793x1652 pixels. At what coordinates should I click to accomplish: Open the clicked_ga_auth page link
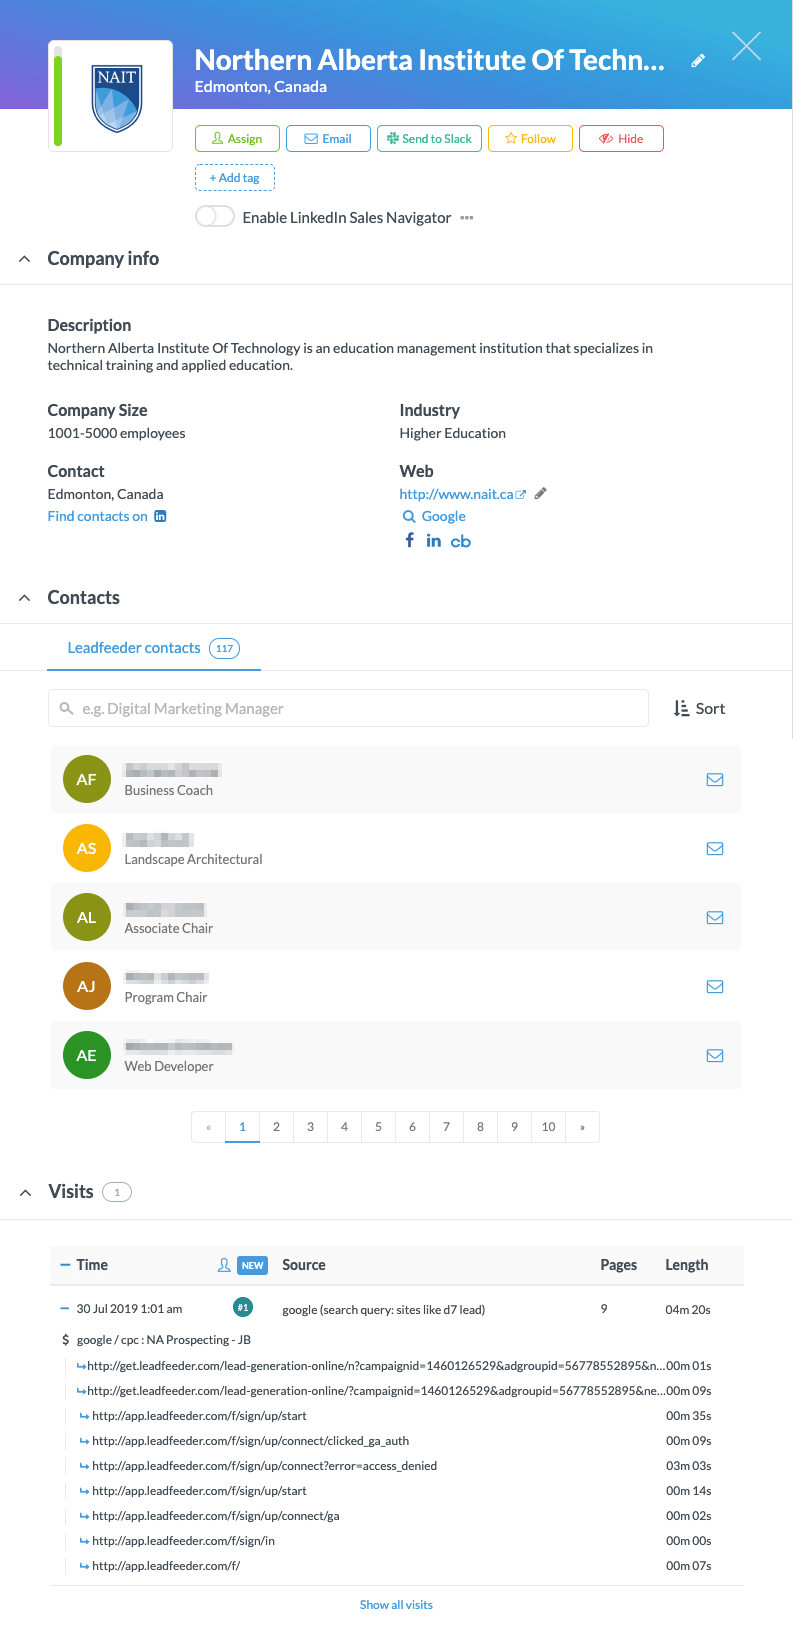tap(250, 1441)
